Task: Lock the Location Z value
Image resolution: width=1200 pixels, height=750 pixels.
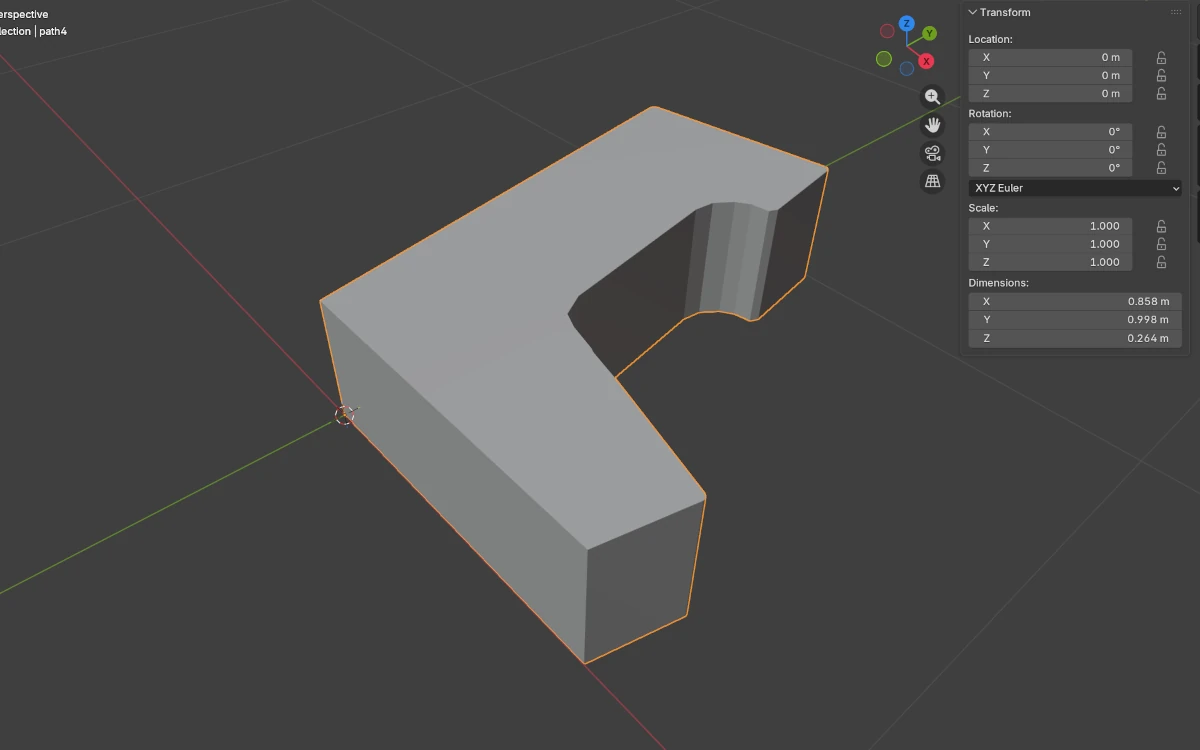Action: click(1161, 94)
